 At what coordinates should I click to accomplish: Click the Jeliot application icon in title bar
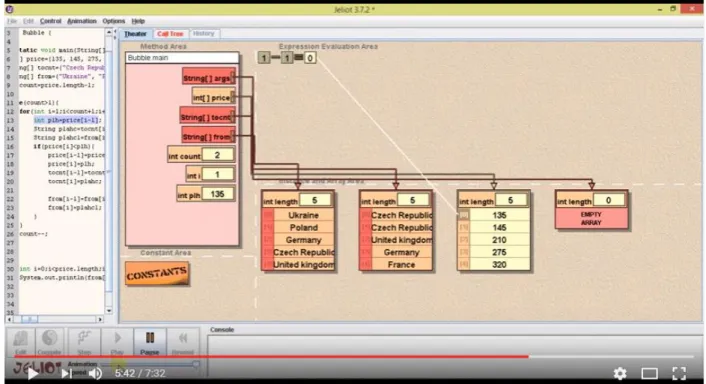tap(9, 9)
